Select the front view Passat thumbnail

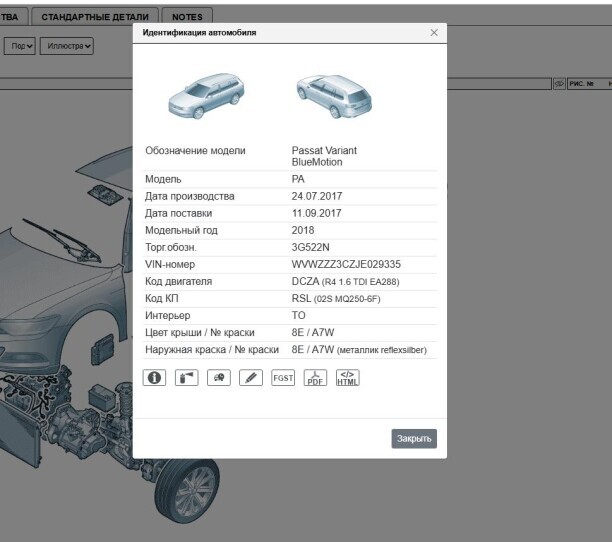pos(206,96)
